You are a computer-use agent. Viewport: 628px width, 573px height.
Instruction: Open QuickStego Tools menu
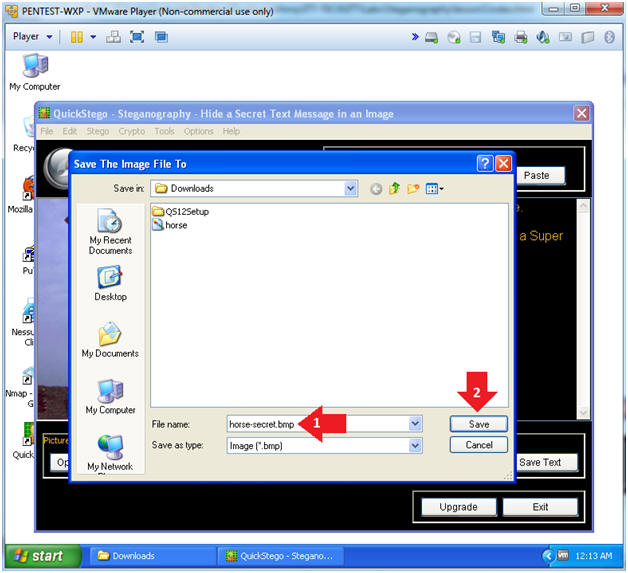[x=164, y=131]
